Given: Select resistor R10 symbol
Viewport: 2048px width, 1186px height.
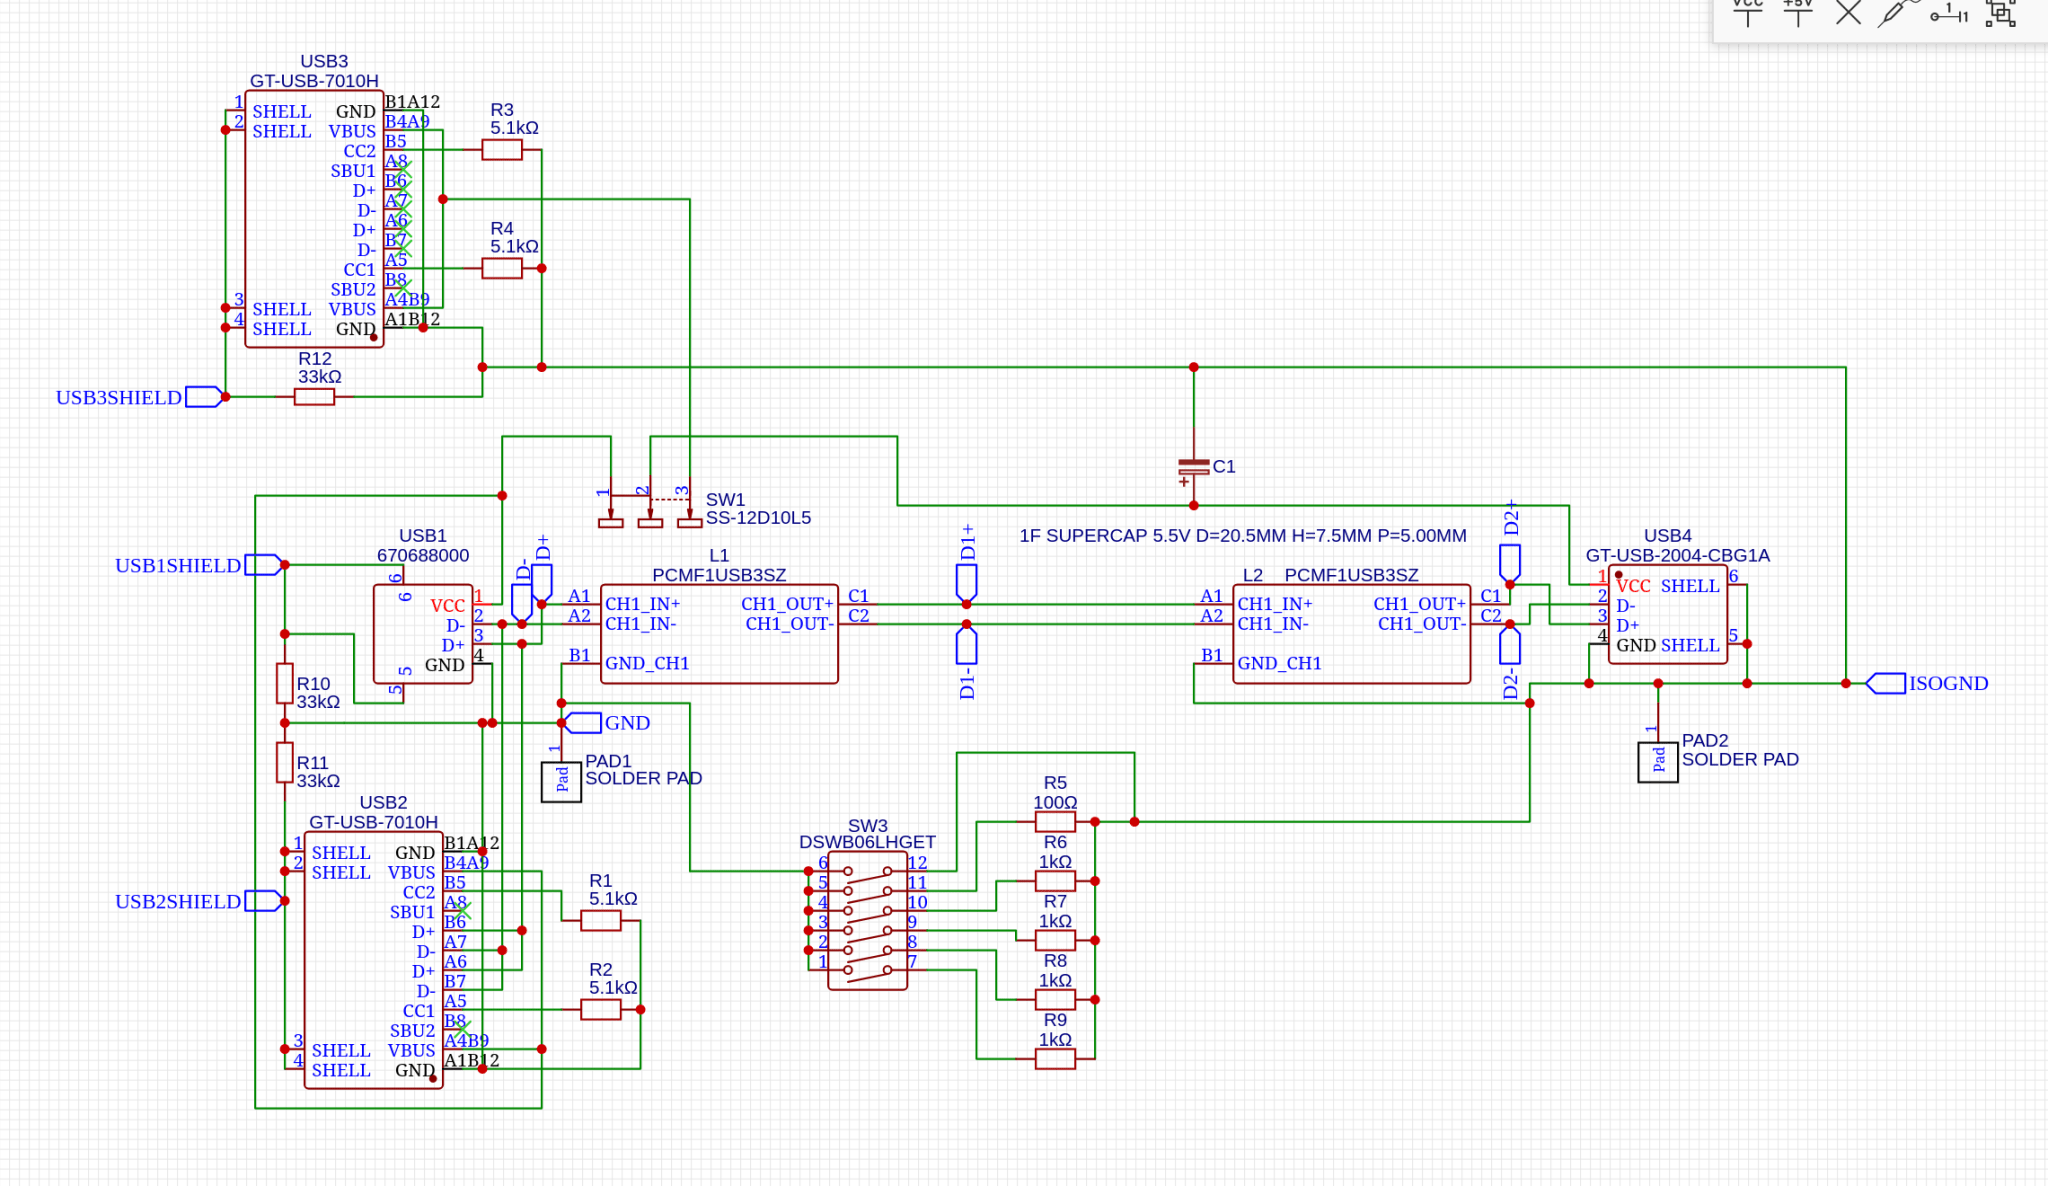Looking at the screenshot, I should 285,683.
